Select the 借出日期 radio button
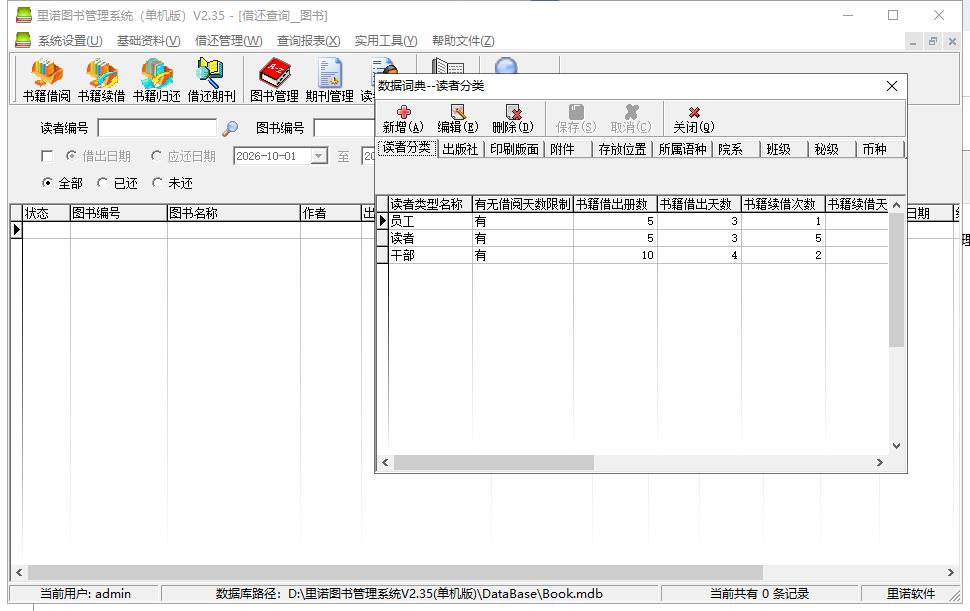This screenshot has width=970, height=611. (x=71, y=156)
